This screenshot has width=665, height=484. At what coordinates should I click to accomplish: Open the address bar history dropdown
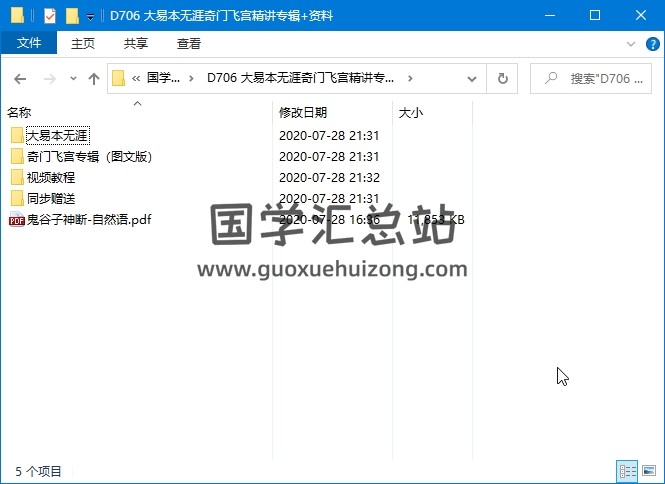click(472, 78)
